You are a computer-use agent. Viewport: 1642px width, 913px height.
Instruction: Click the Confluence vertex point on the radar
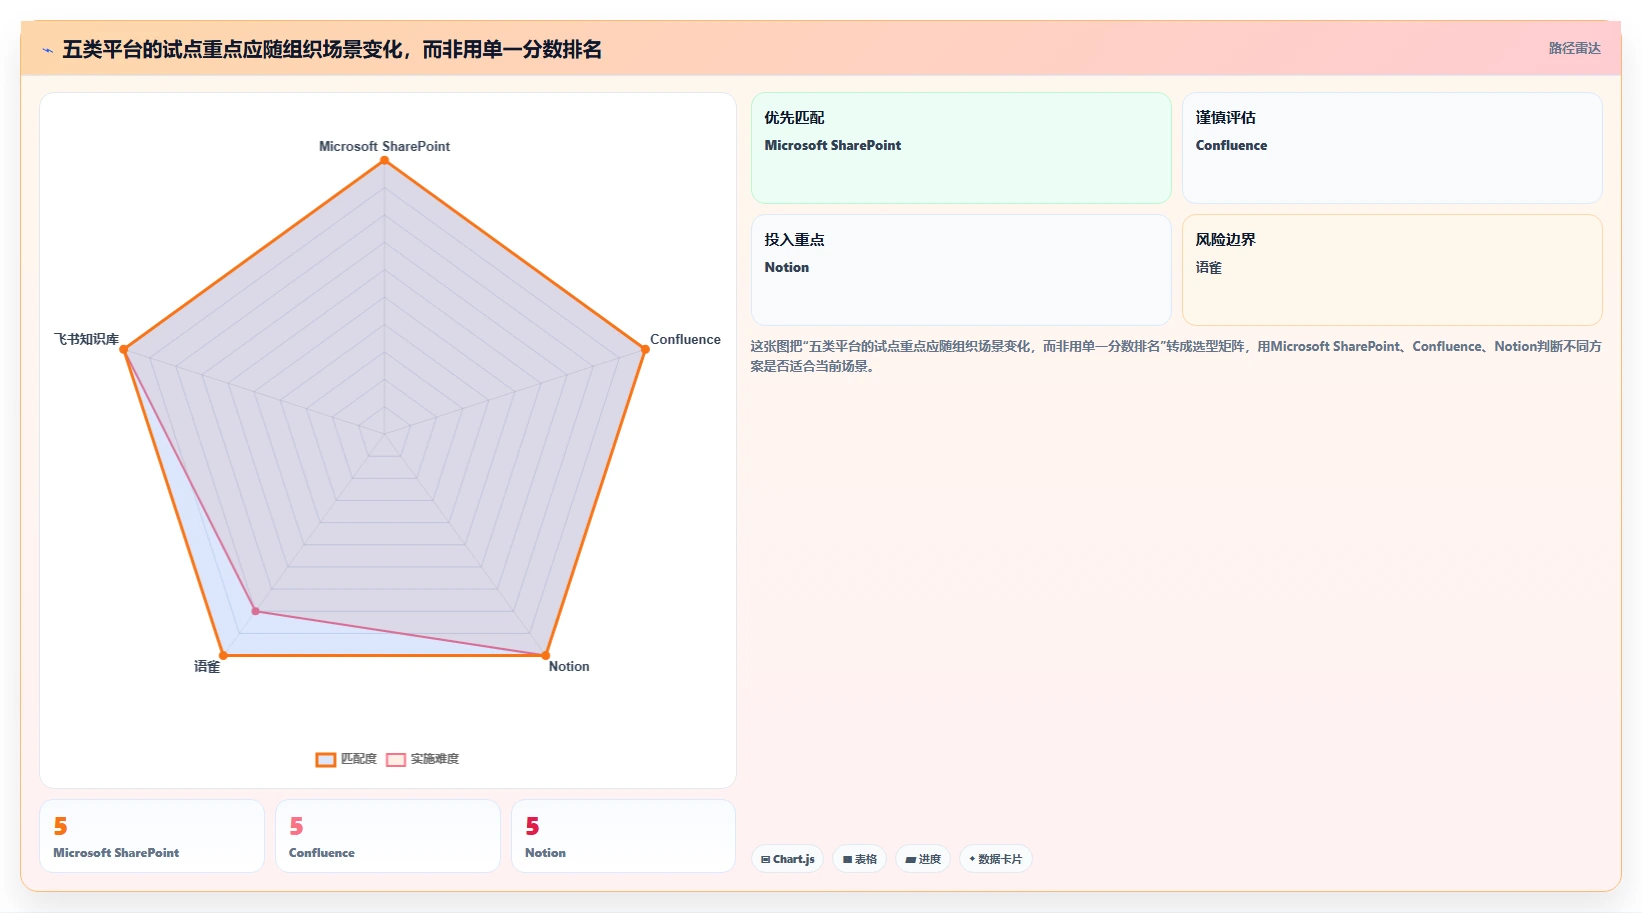pos(645,349)
